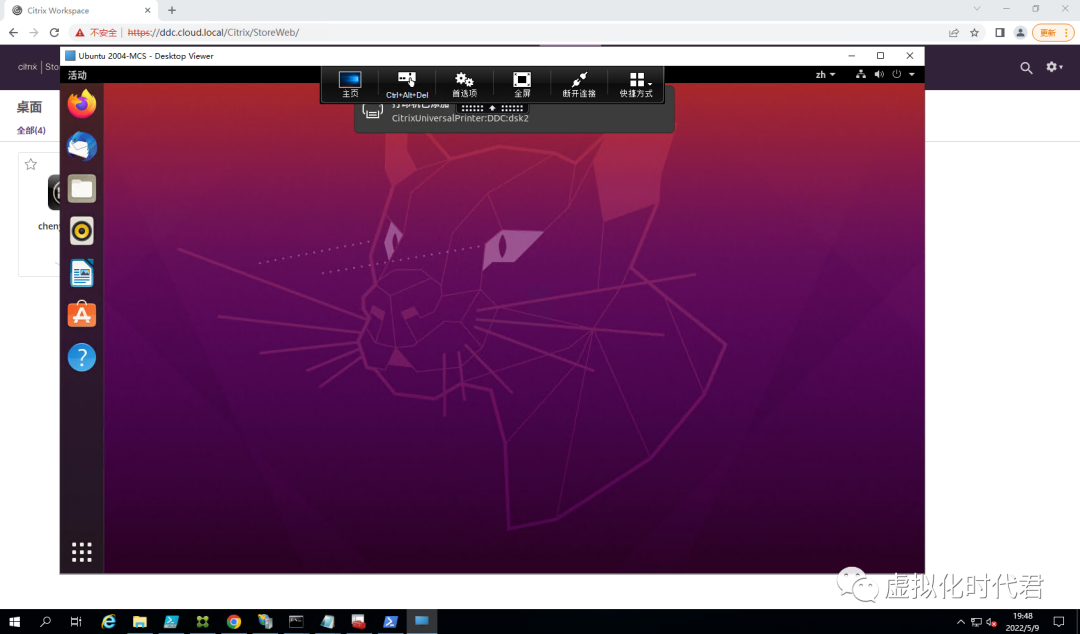Click the 19:48 clock in taskbar
Viewport: 1080px width, 634px height.
tap(1022, 622)
